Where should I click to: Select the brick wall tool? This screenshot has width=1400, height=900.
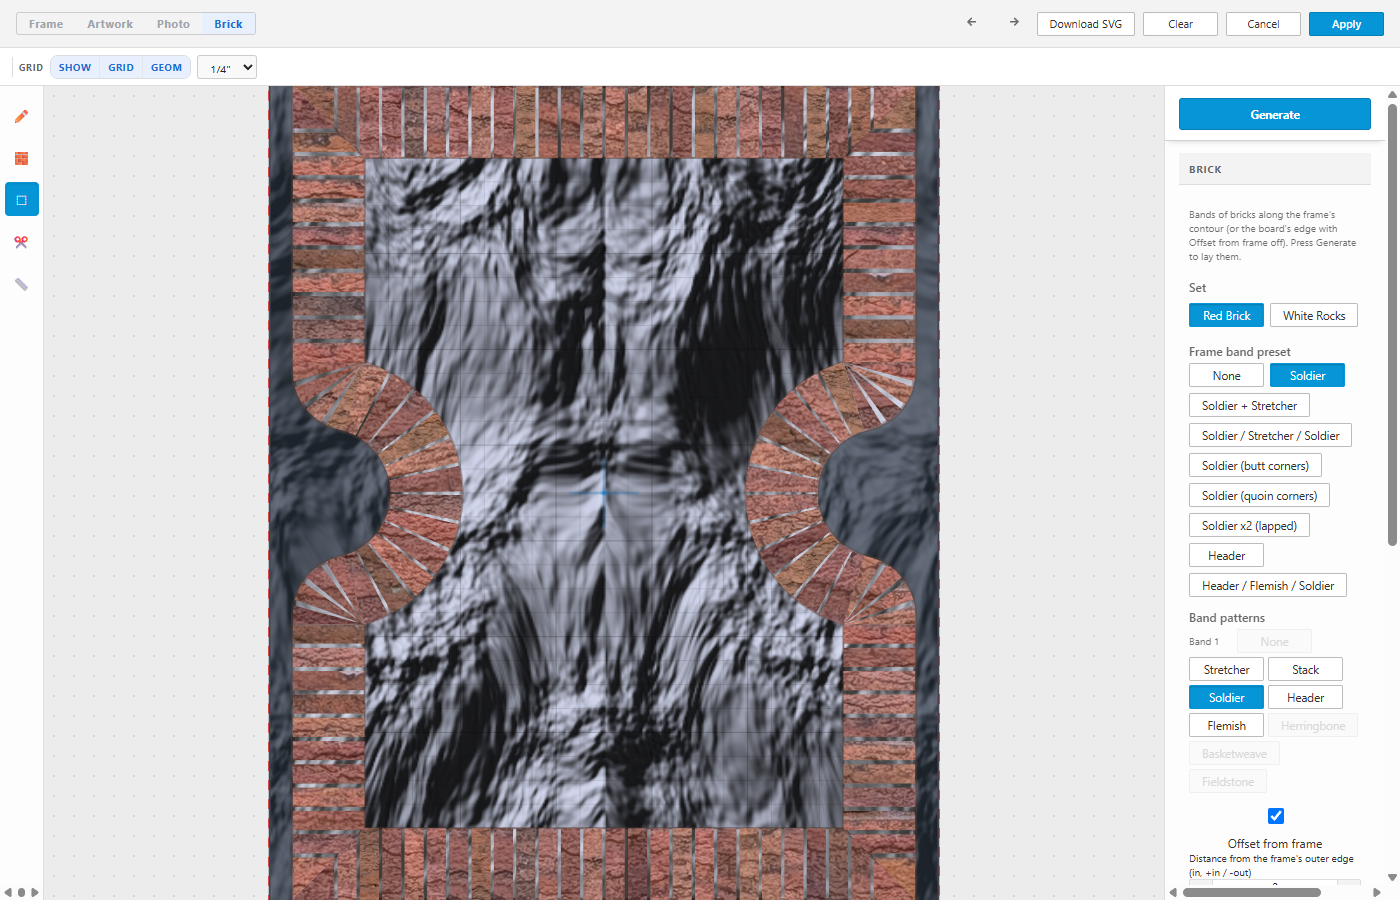pyautogui.click(x=21, y=158)
